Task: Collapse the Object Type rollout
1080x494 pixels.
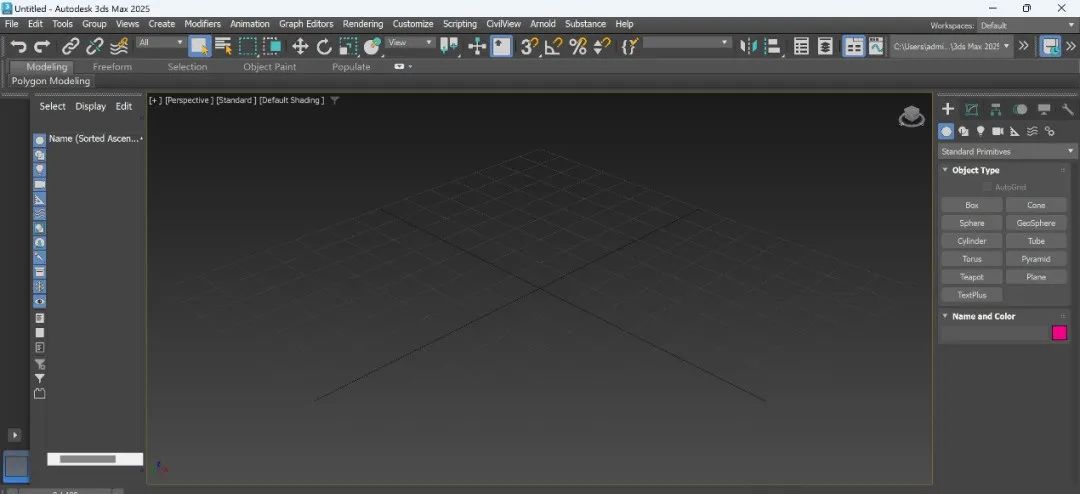Action: click(945, 170)
